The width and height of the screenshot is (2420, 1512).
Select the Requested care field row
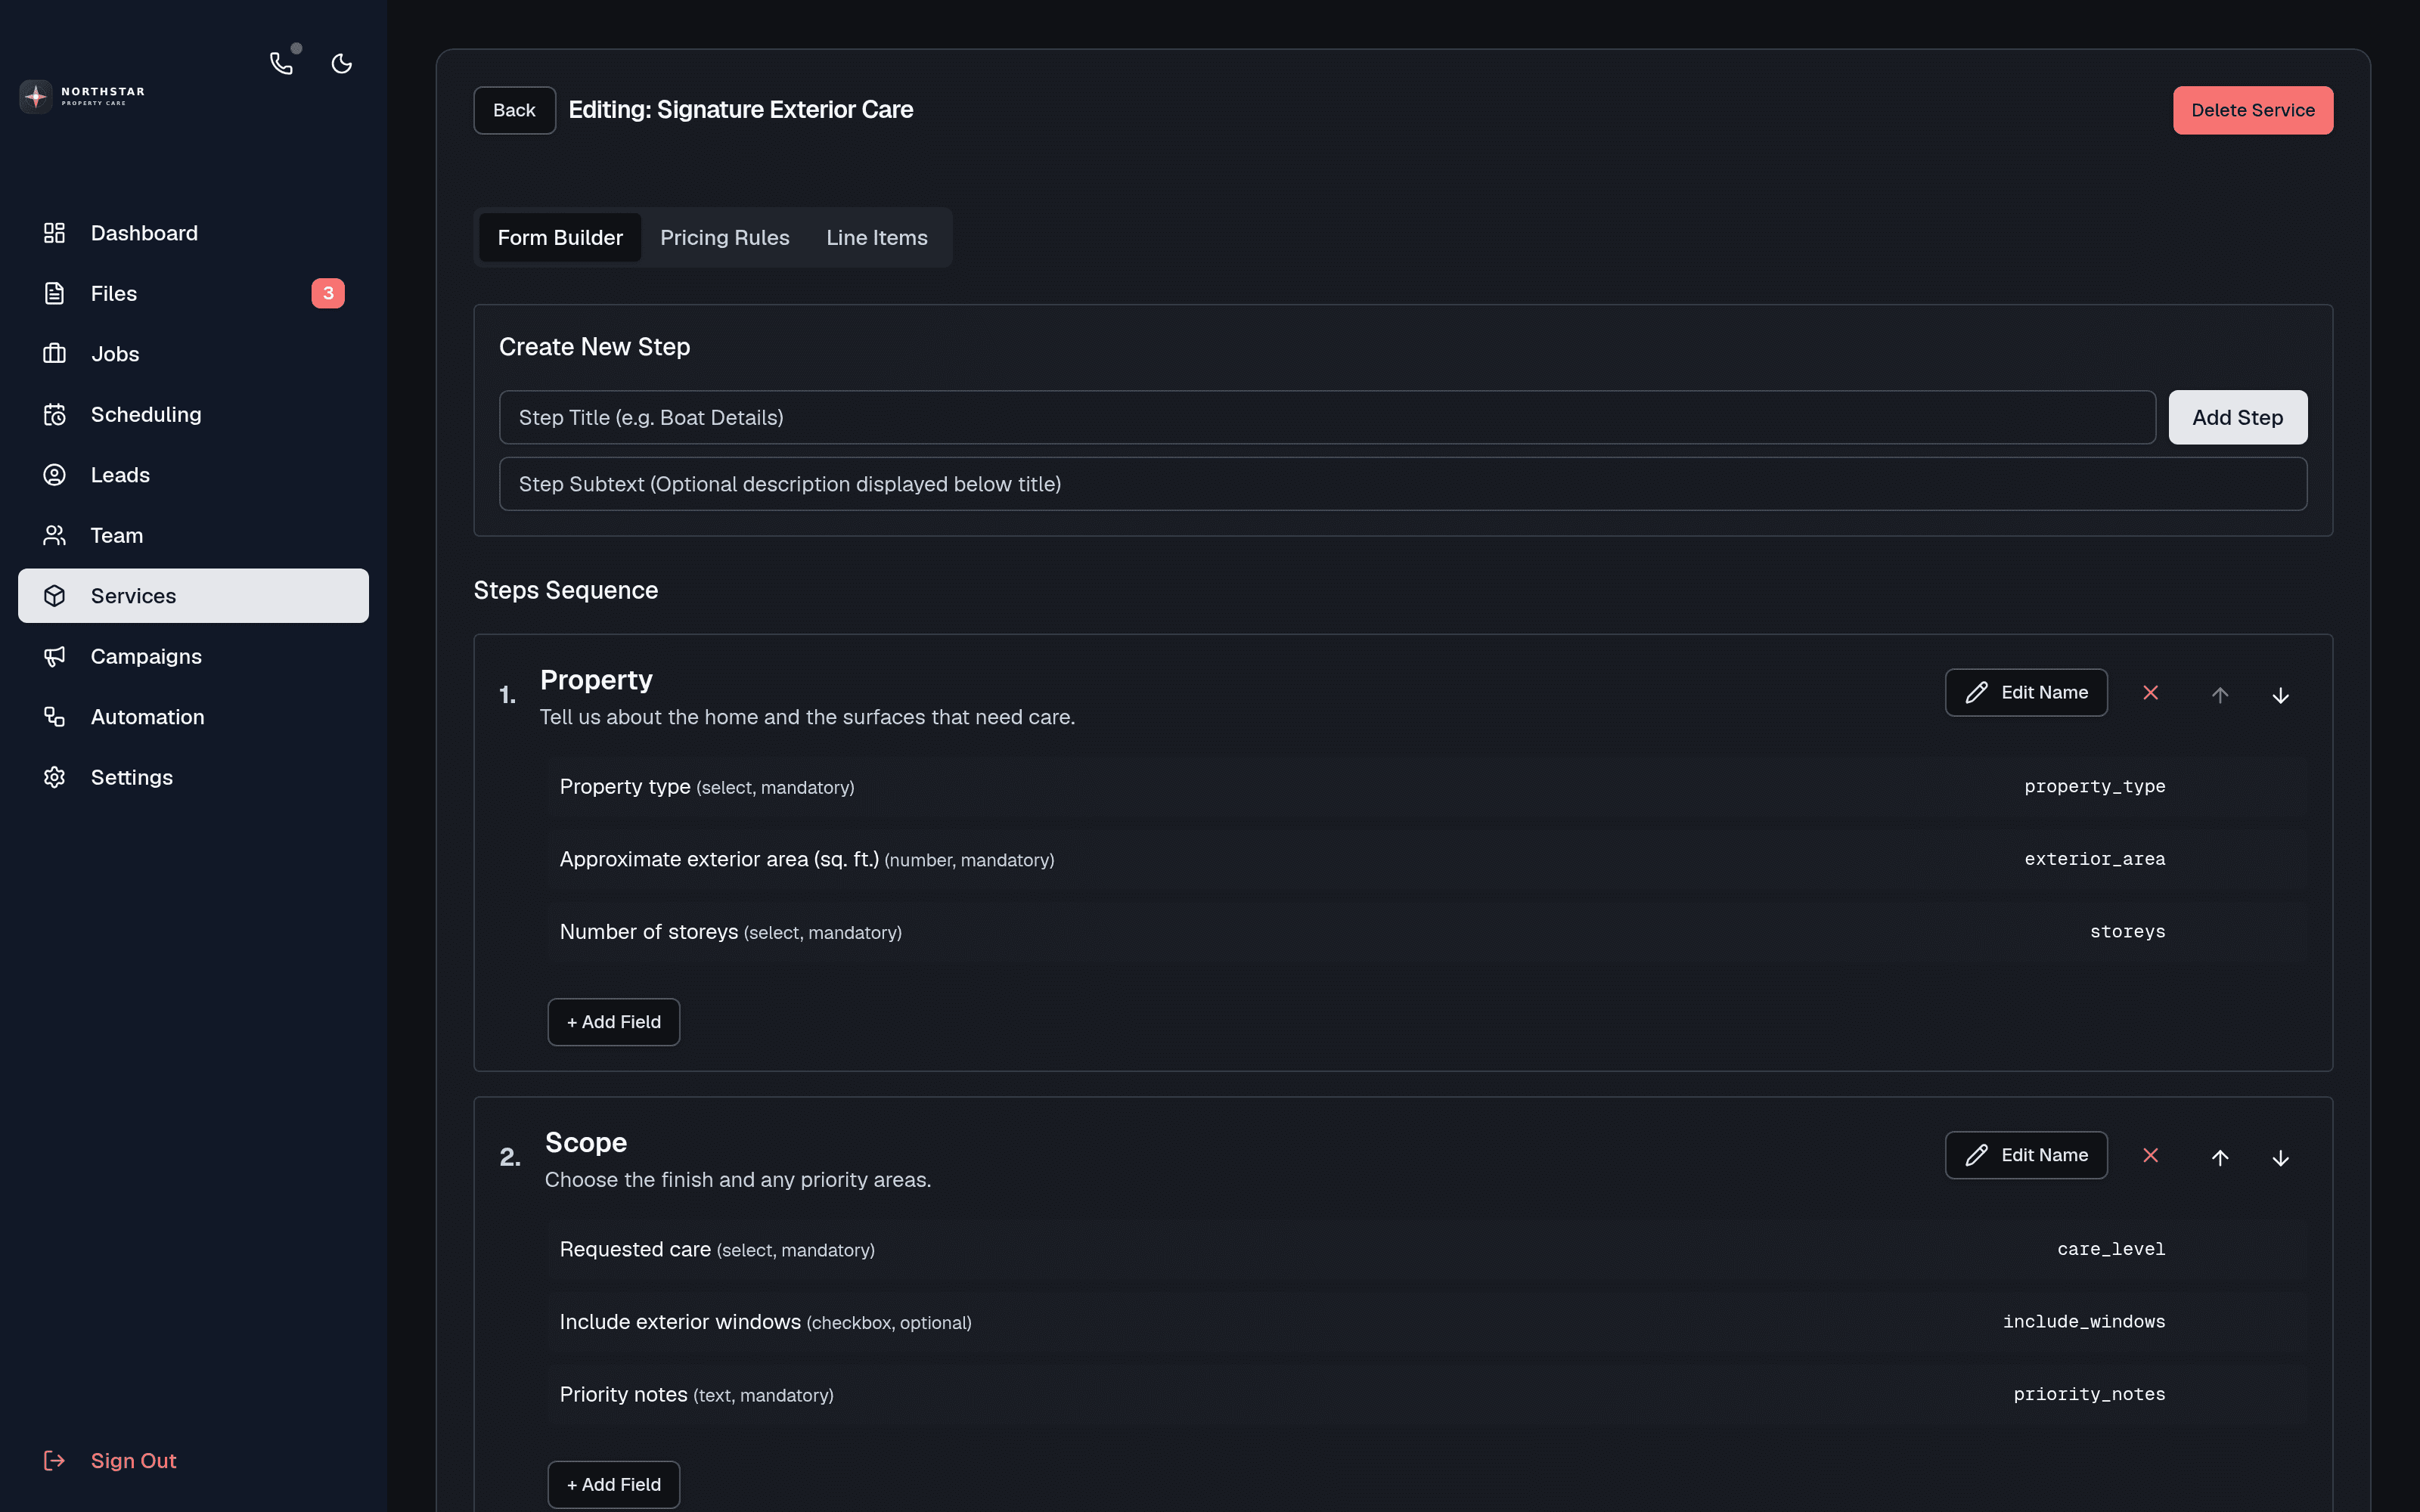tap(1426, 1250)
